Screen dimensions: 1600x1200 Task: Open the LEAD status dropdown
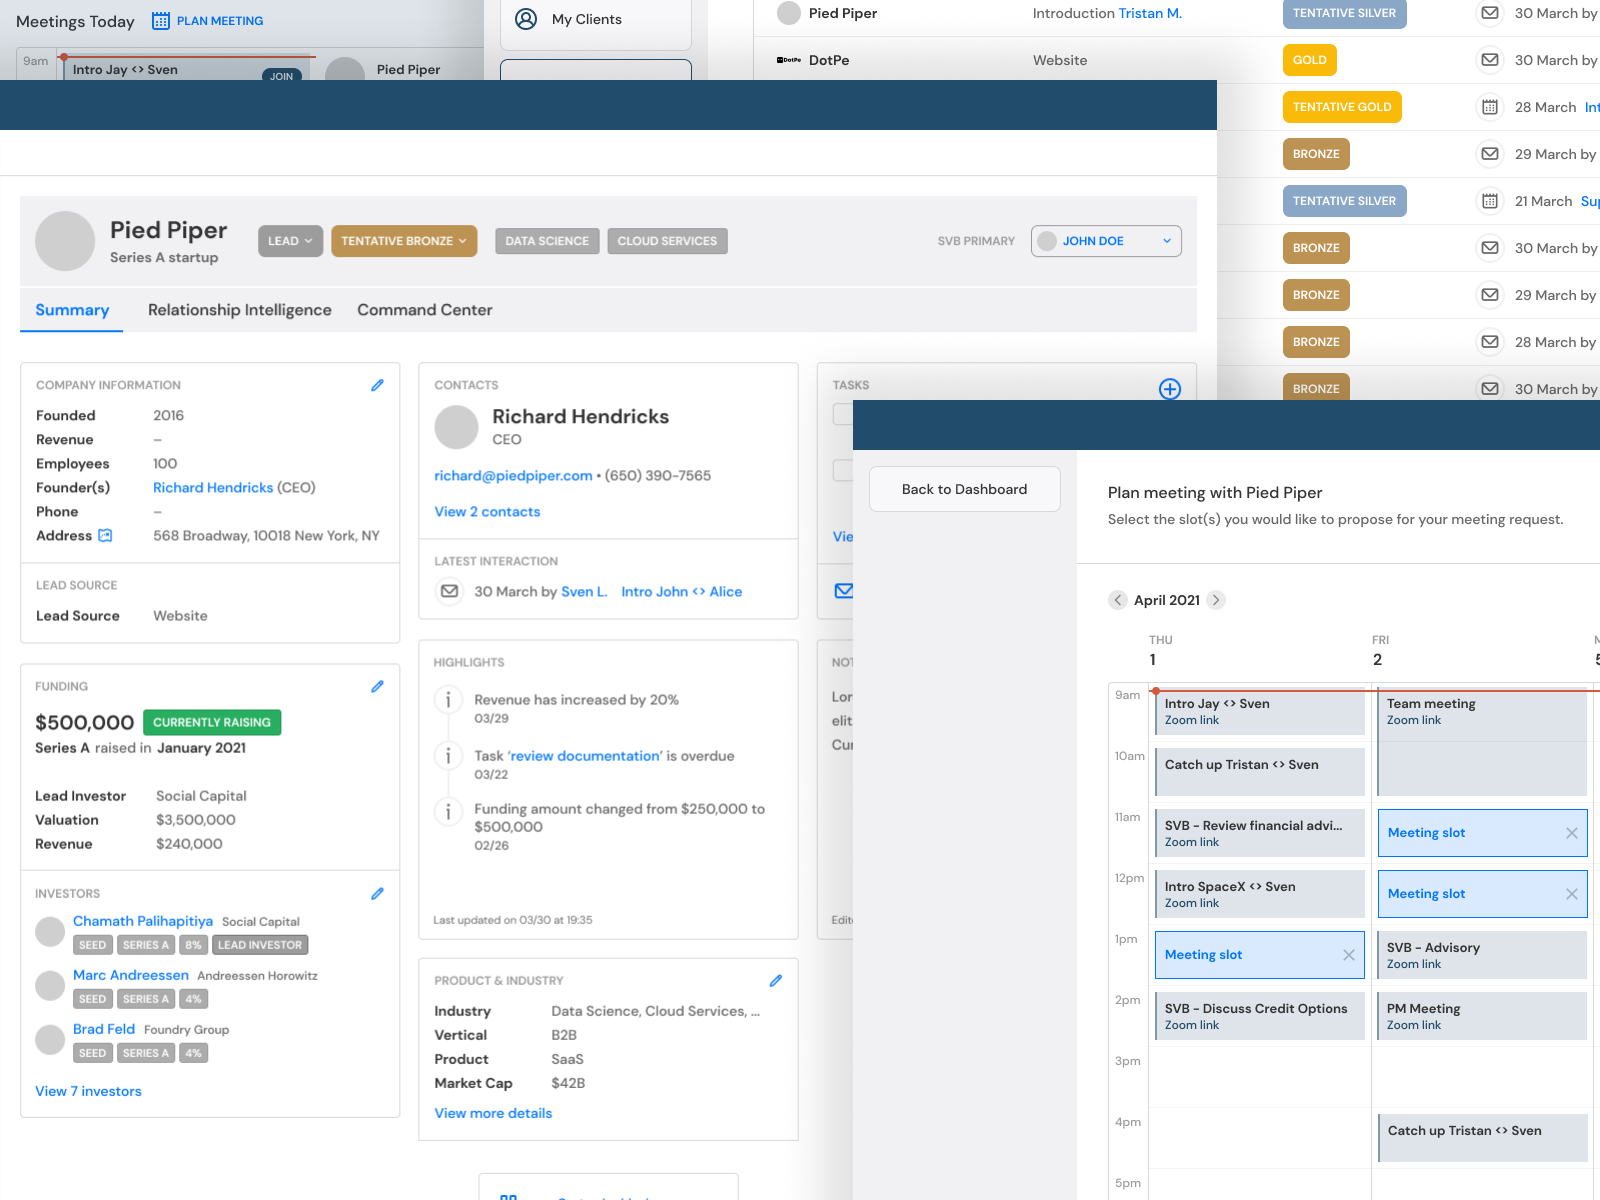(x=290, y=241)
